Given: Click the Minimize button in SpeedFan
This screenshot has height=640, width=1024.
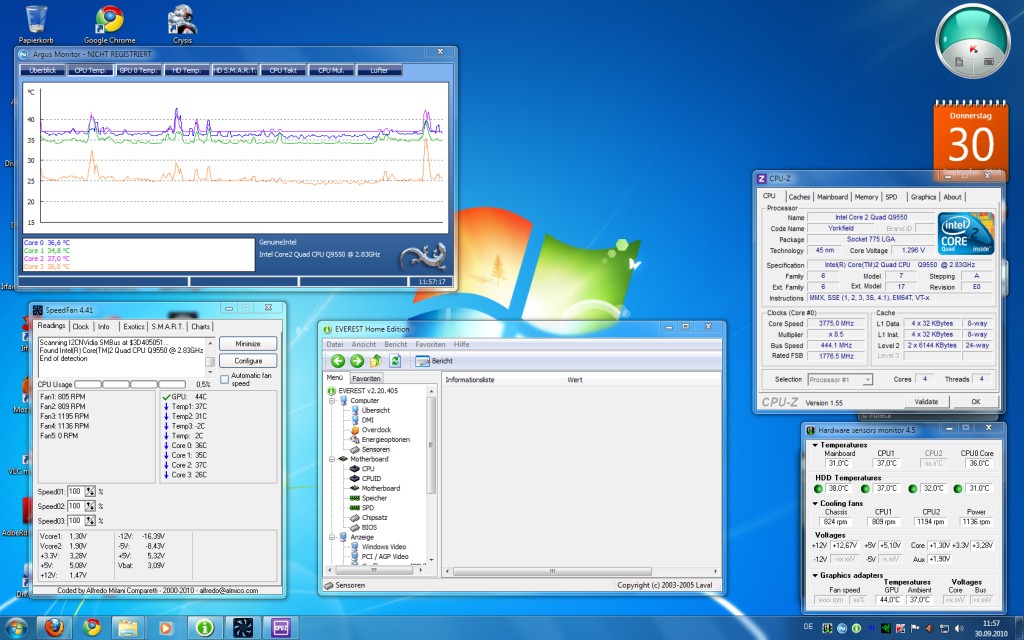Looking at the screenshot, I should (248, 344).
